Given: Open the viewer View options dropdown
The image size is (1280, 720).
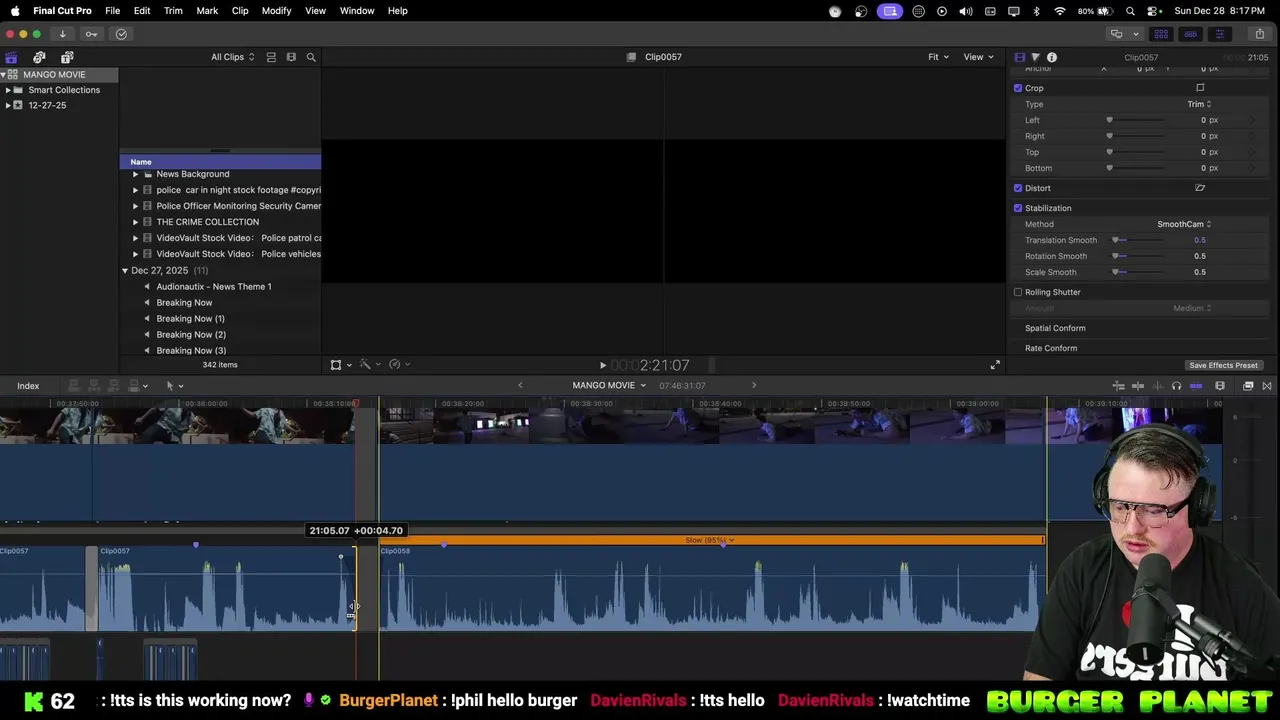Looking at the screenshot, I should coord(978,57).
